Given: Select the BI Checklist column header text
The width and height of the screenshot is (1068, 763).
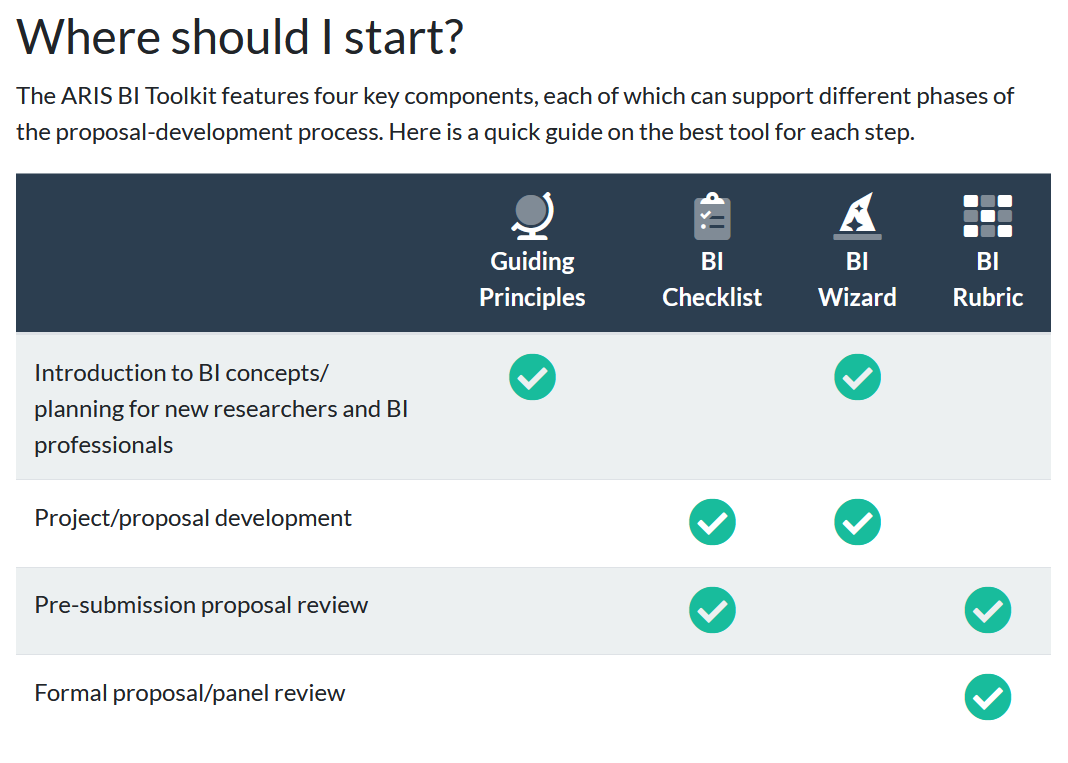Looking at the screenshot, I should [x=712, y=279].
